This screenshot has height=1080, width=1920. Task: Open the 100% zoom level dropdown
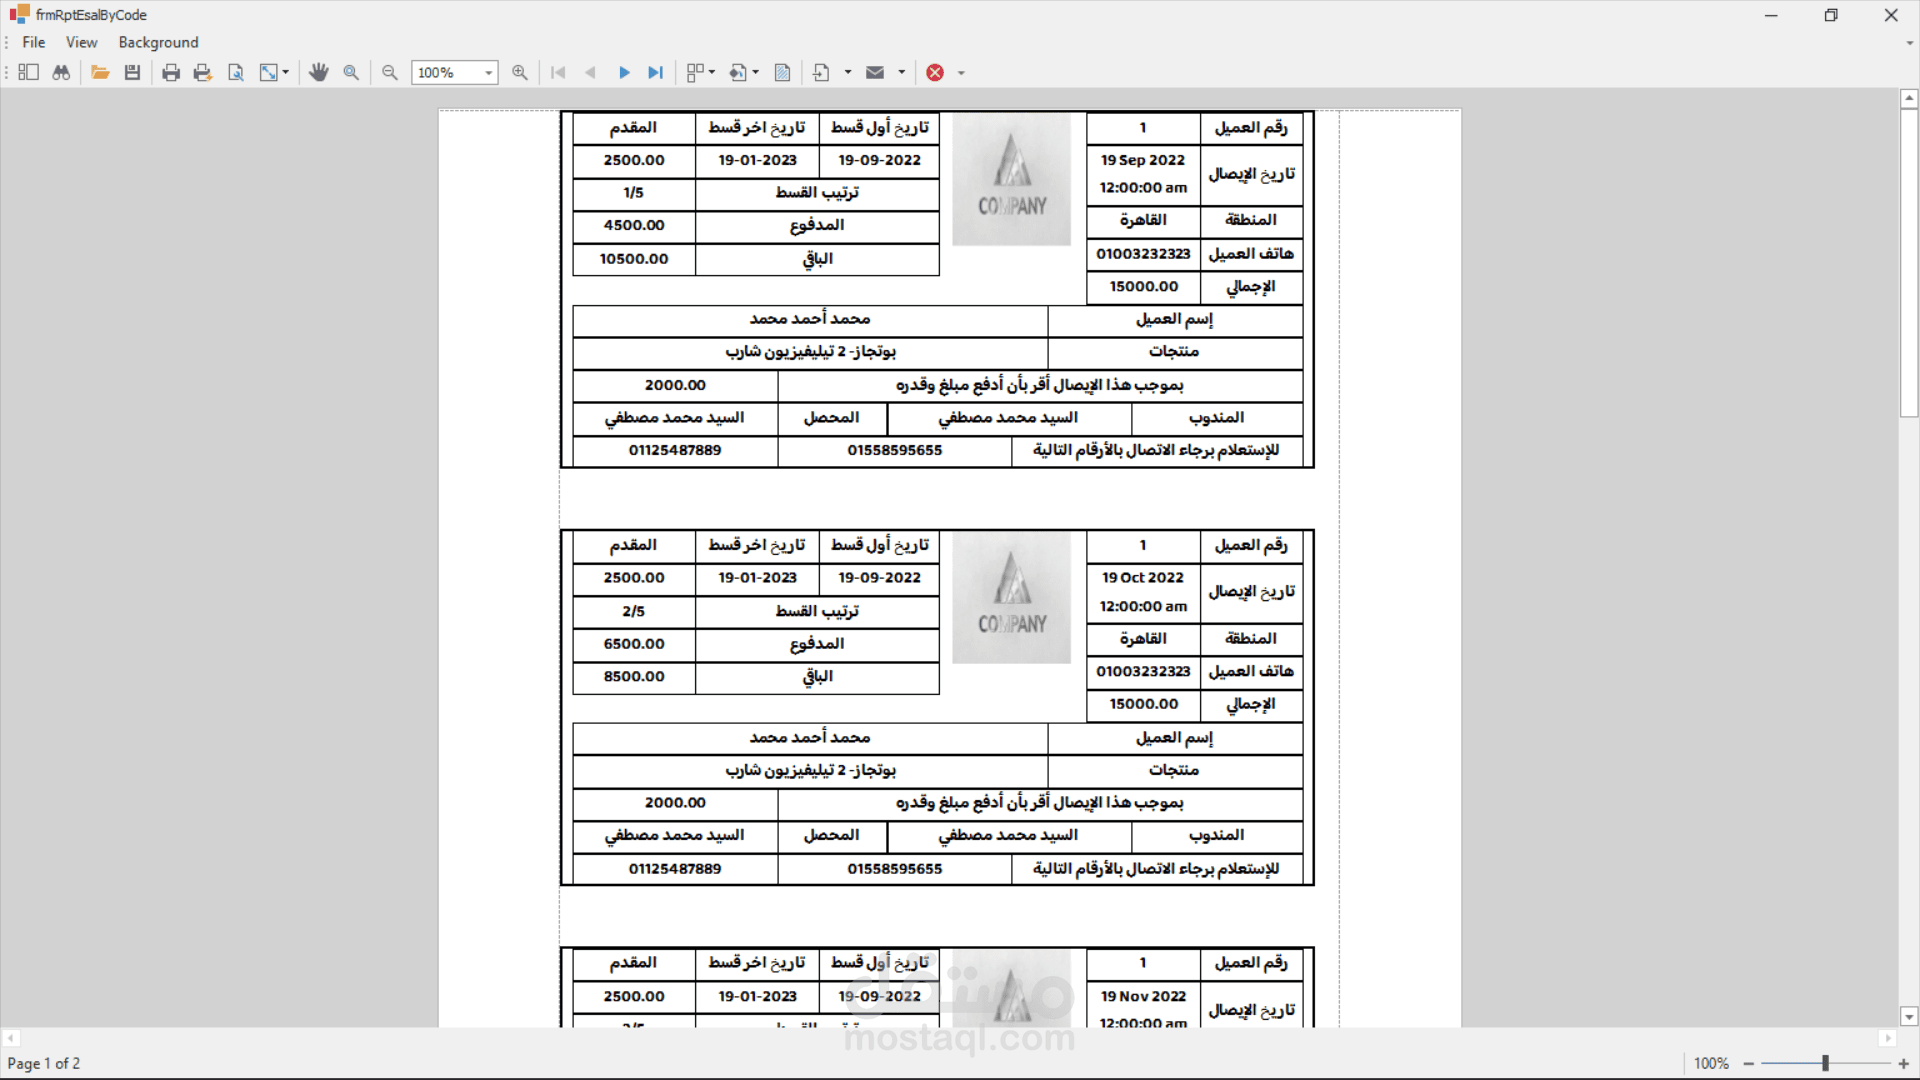(488, 72)
